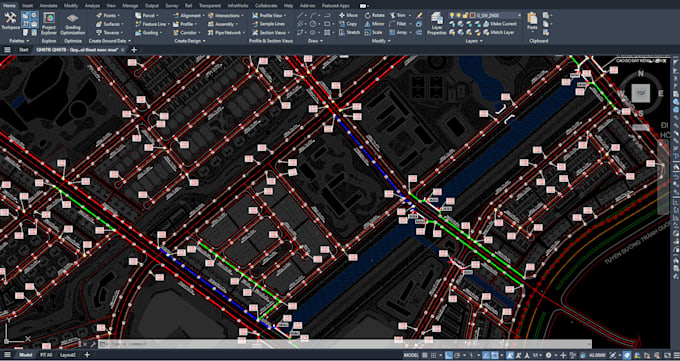This screenshot has height=361, width=680.
Task: Open the Corridor dropdown
Action: (x=187, y=33)
